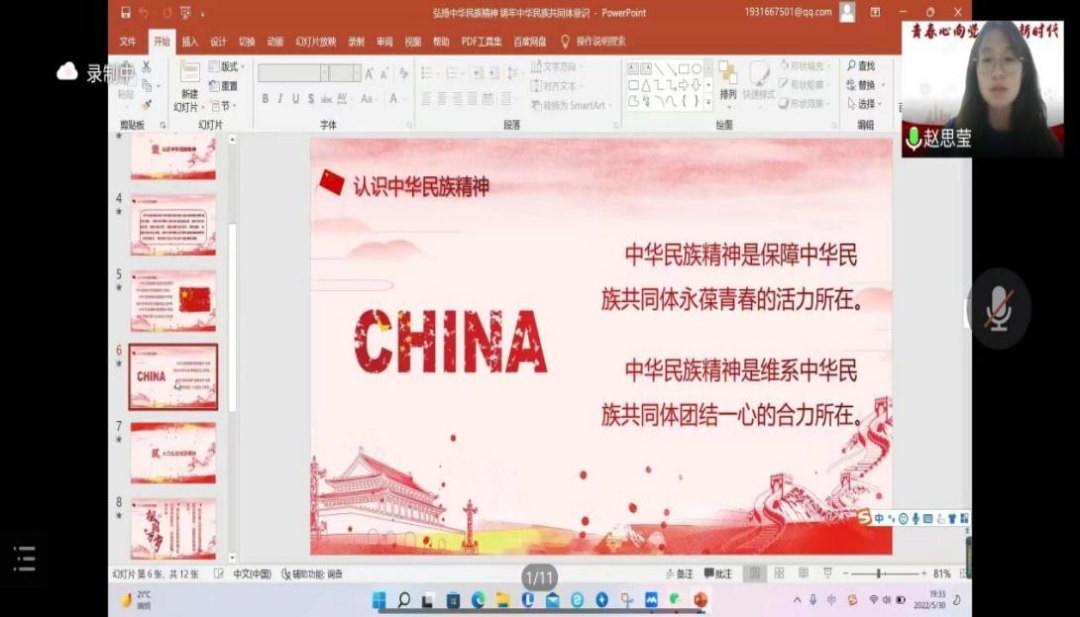Click the PowerPoint icon in the taskbar
The image size is (1080, 617).
tap(700, 600)
